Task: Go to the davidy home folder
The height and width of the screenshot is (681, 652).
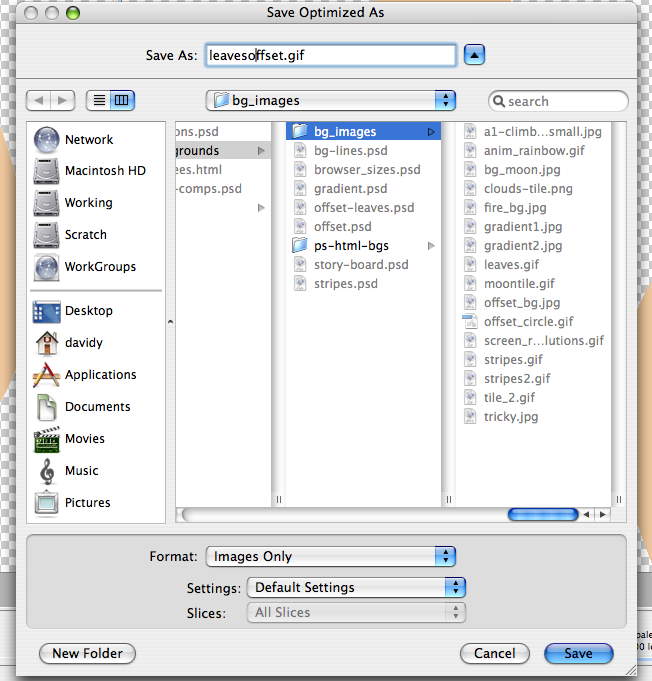Action: [47, 343]
